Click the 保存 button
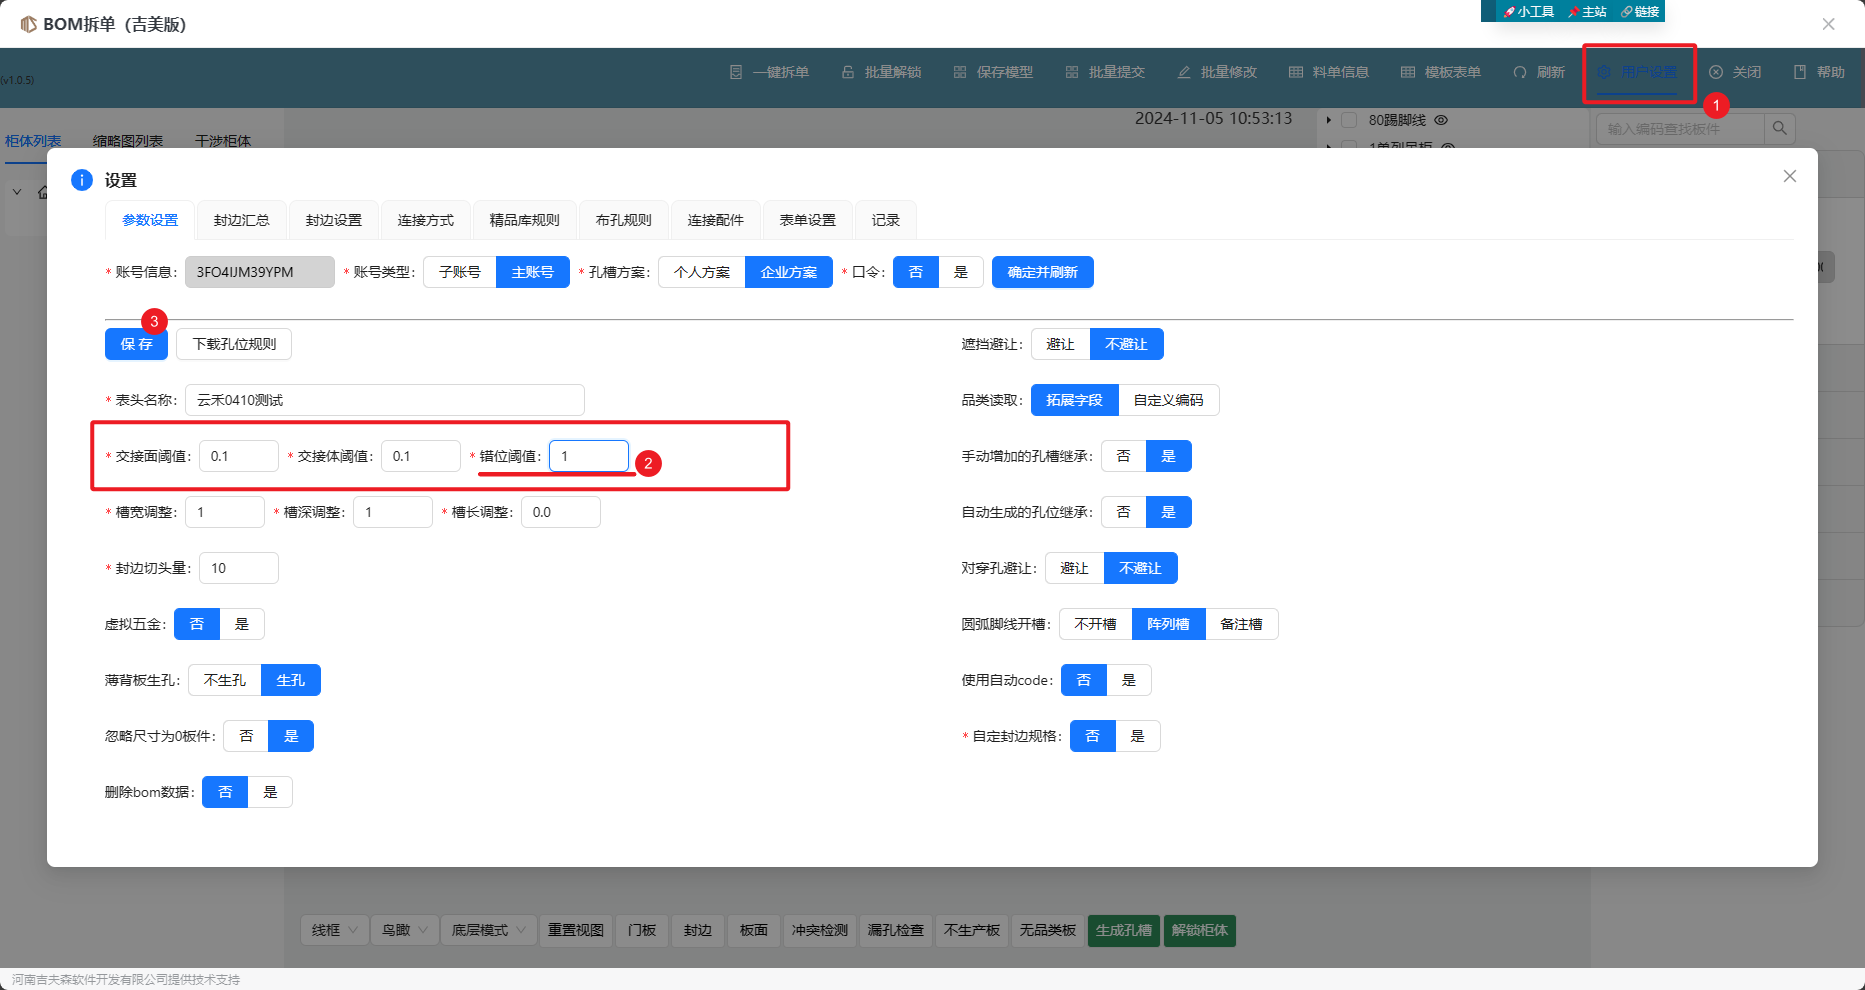1865x990 pixels. click(x=136, y=344)
